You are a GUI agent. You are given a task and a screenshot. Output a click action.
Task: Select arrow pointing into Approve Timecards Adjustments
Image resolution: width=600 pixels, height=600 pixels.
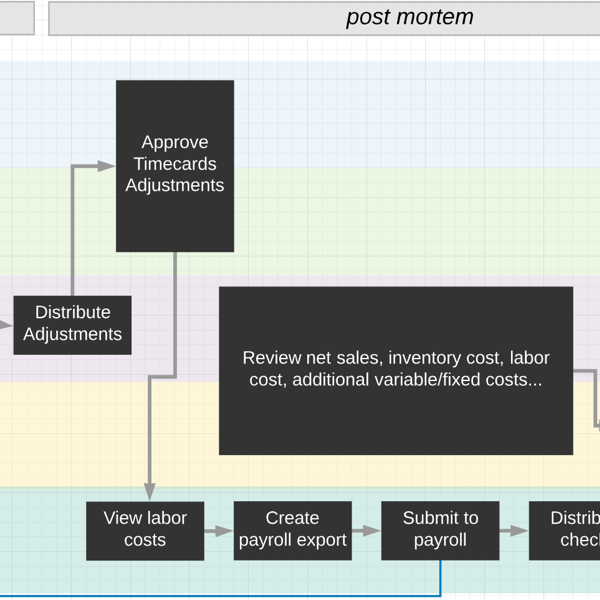(95, 166)
